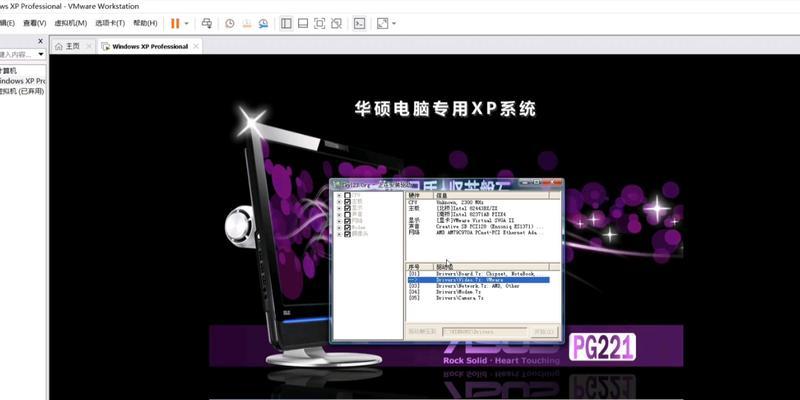
Task: Open the power options arrow beside pause
Action: [186, 23]
